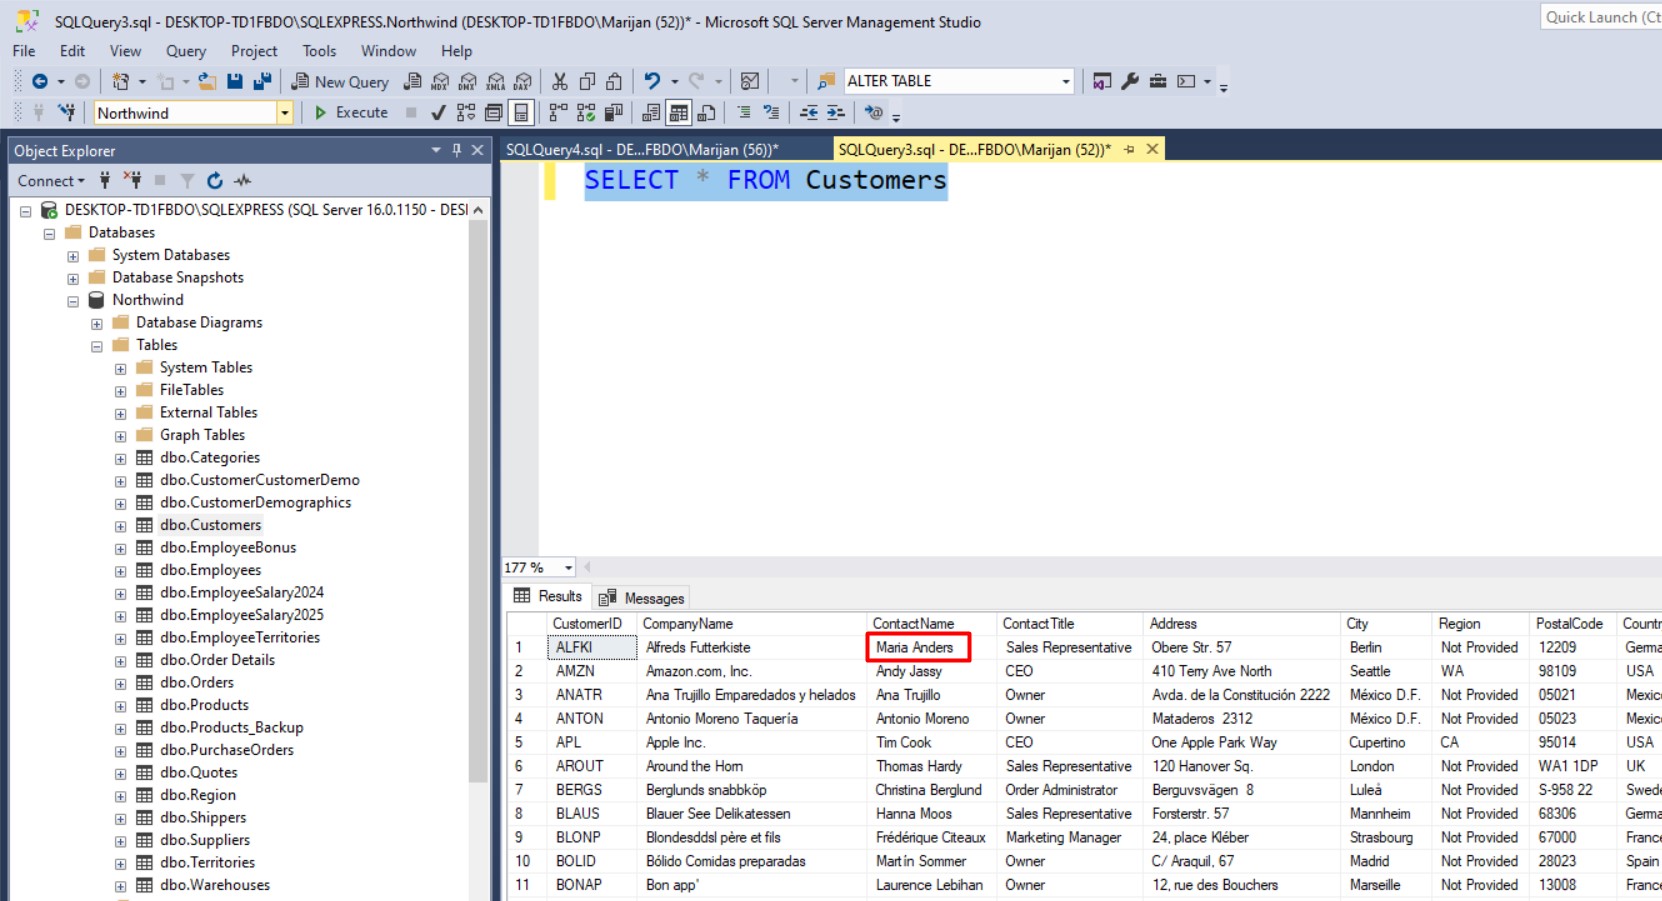Switch to the SQLQuery4.sql tab
Viewport: 1662px width, 901px height.
coord(641,150)
